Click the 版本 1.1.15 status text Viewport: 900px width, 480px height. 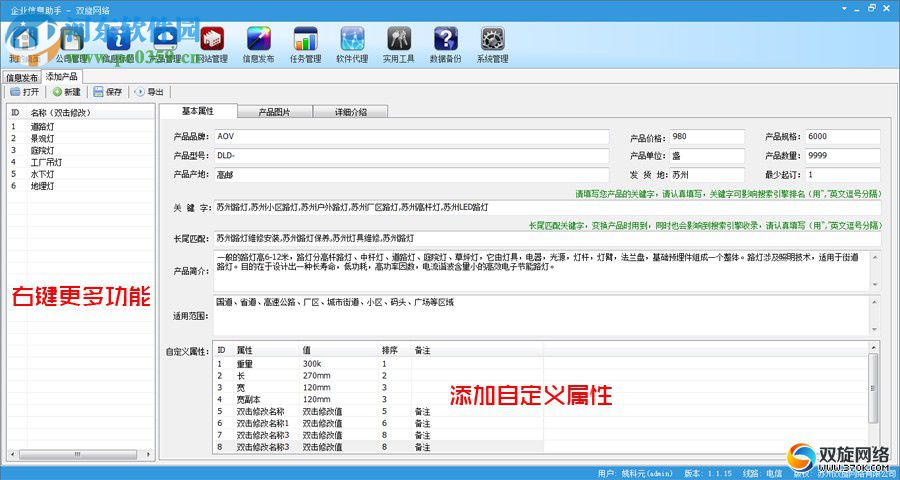(x=708, y=474)
